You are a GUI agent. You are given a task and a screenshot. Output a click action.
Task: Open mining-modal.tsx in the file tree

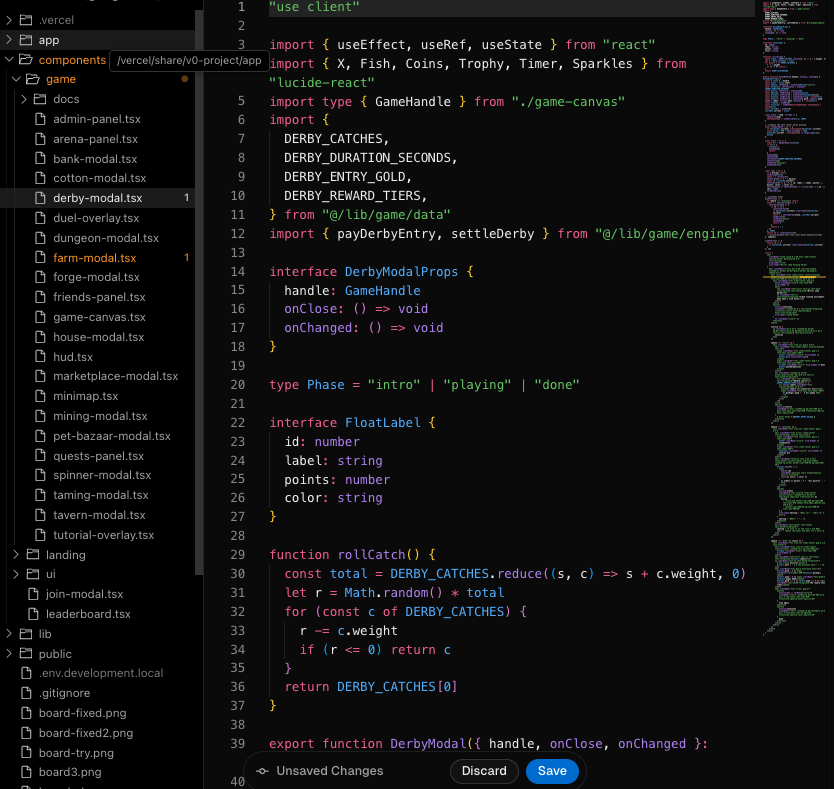(x=100, y=416)
